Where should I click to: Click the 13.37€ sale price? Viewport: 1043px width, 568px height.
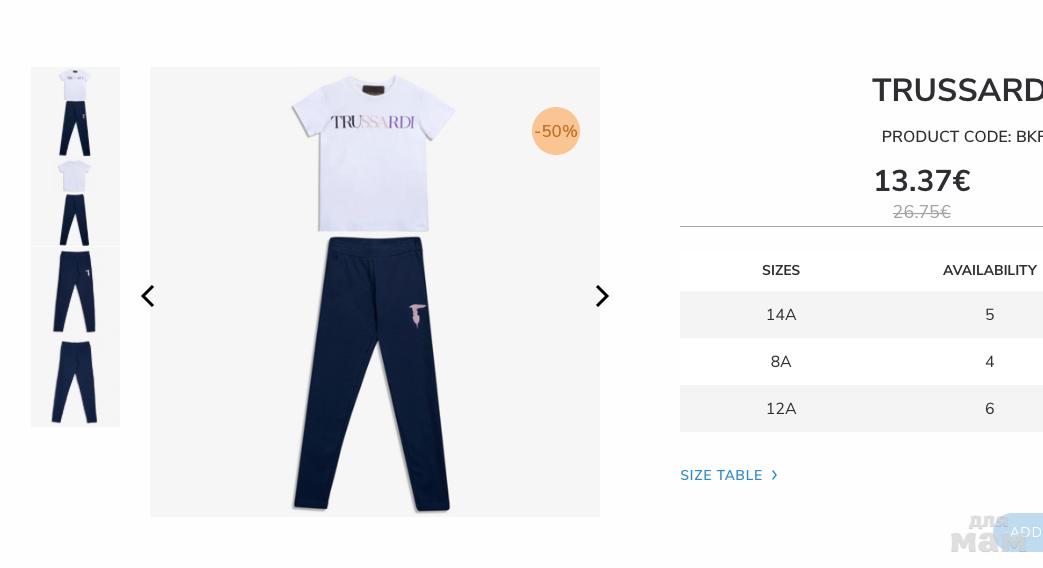click(922, 181)
